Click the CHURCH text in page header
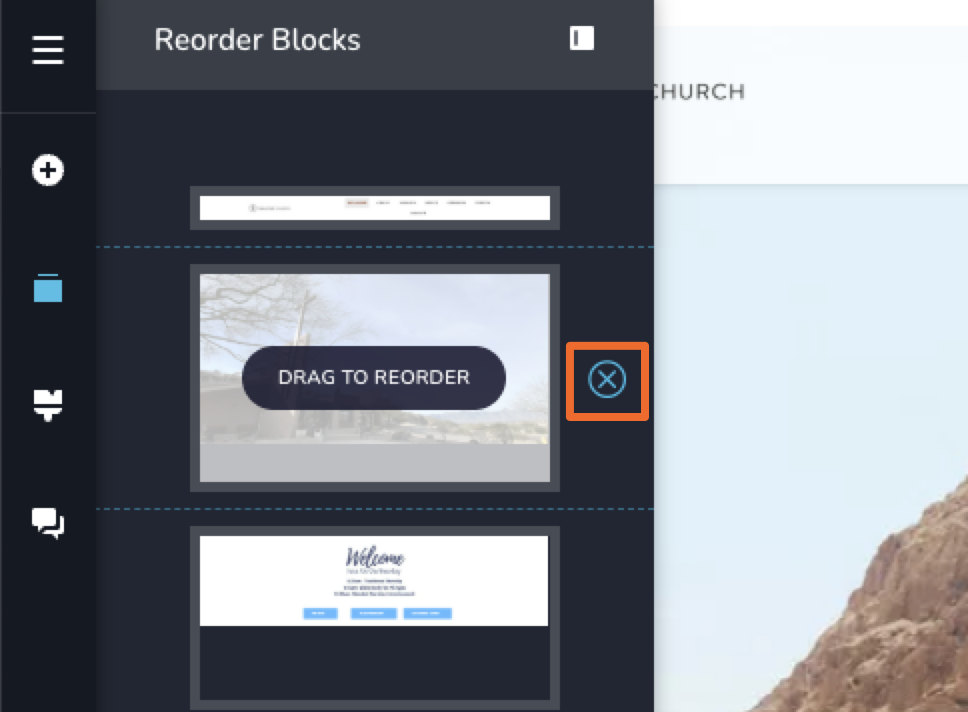Viewport: 968px width, 712px height. click(698, 92)
